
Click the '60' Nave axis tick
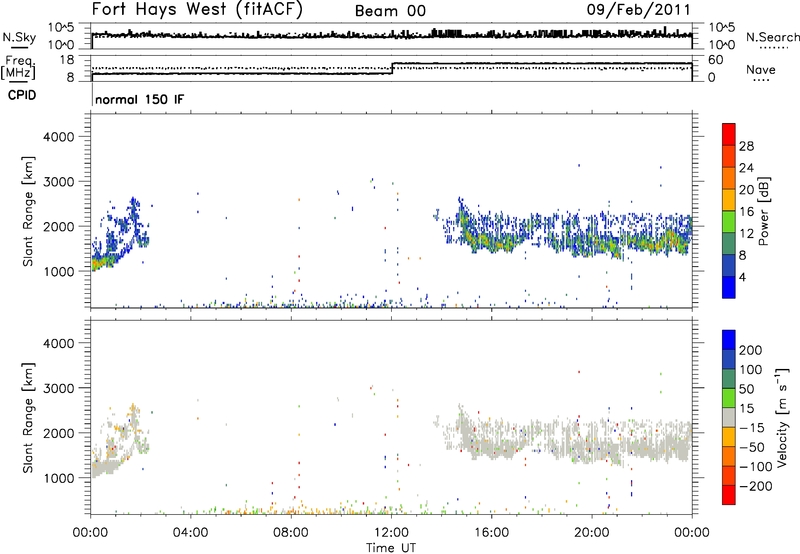pyautogui.click(x=715, y=60)
